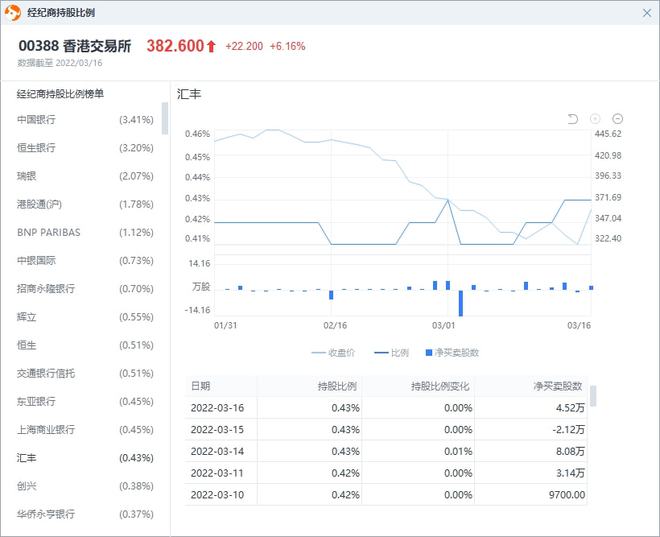Click the 汇丰 chart title
Screen dimensions: 660x537
pos(189,94)
